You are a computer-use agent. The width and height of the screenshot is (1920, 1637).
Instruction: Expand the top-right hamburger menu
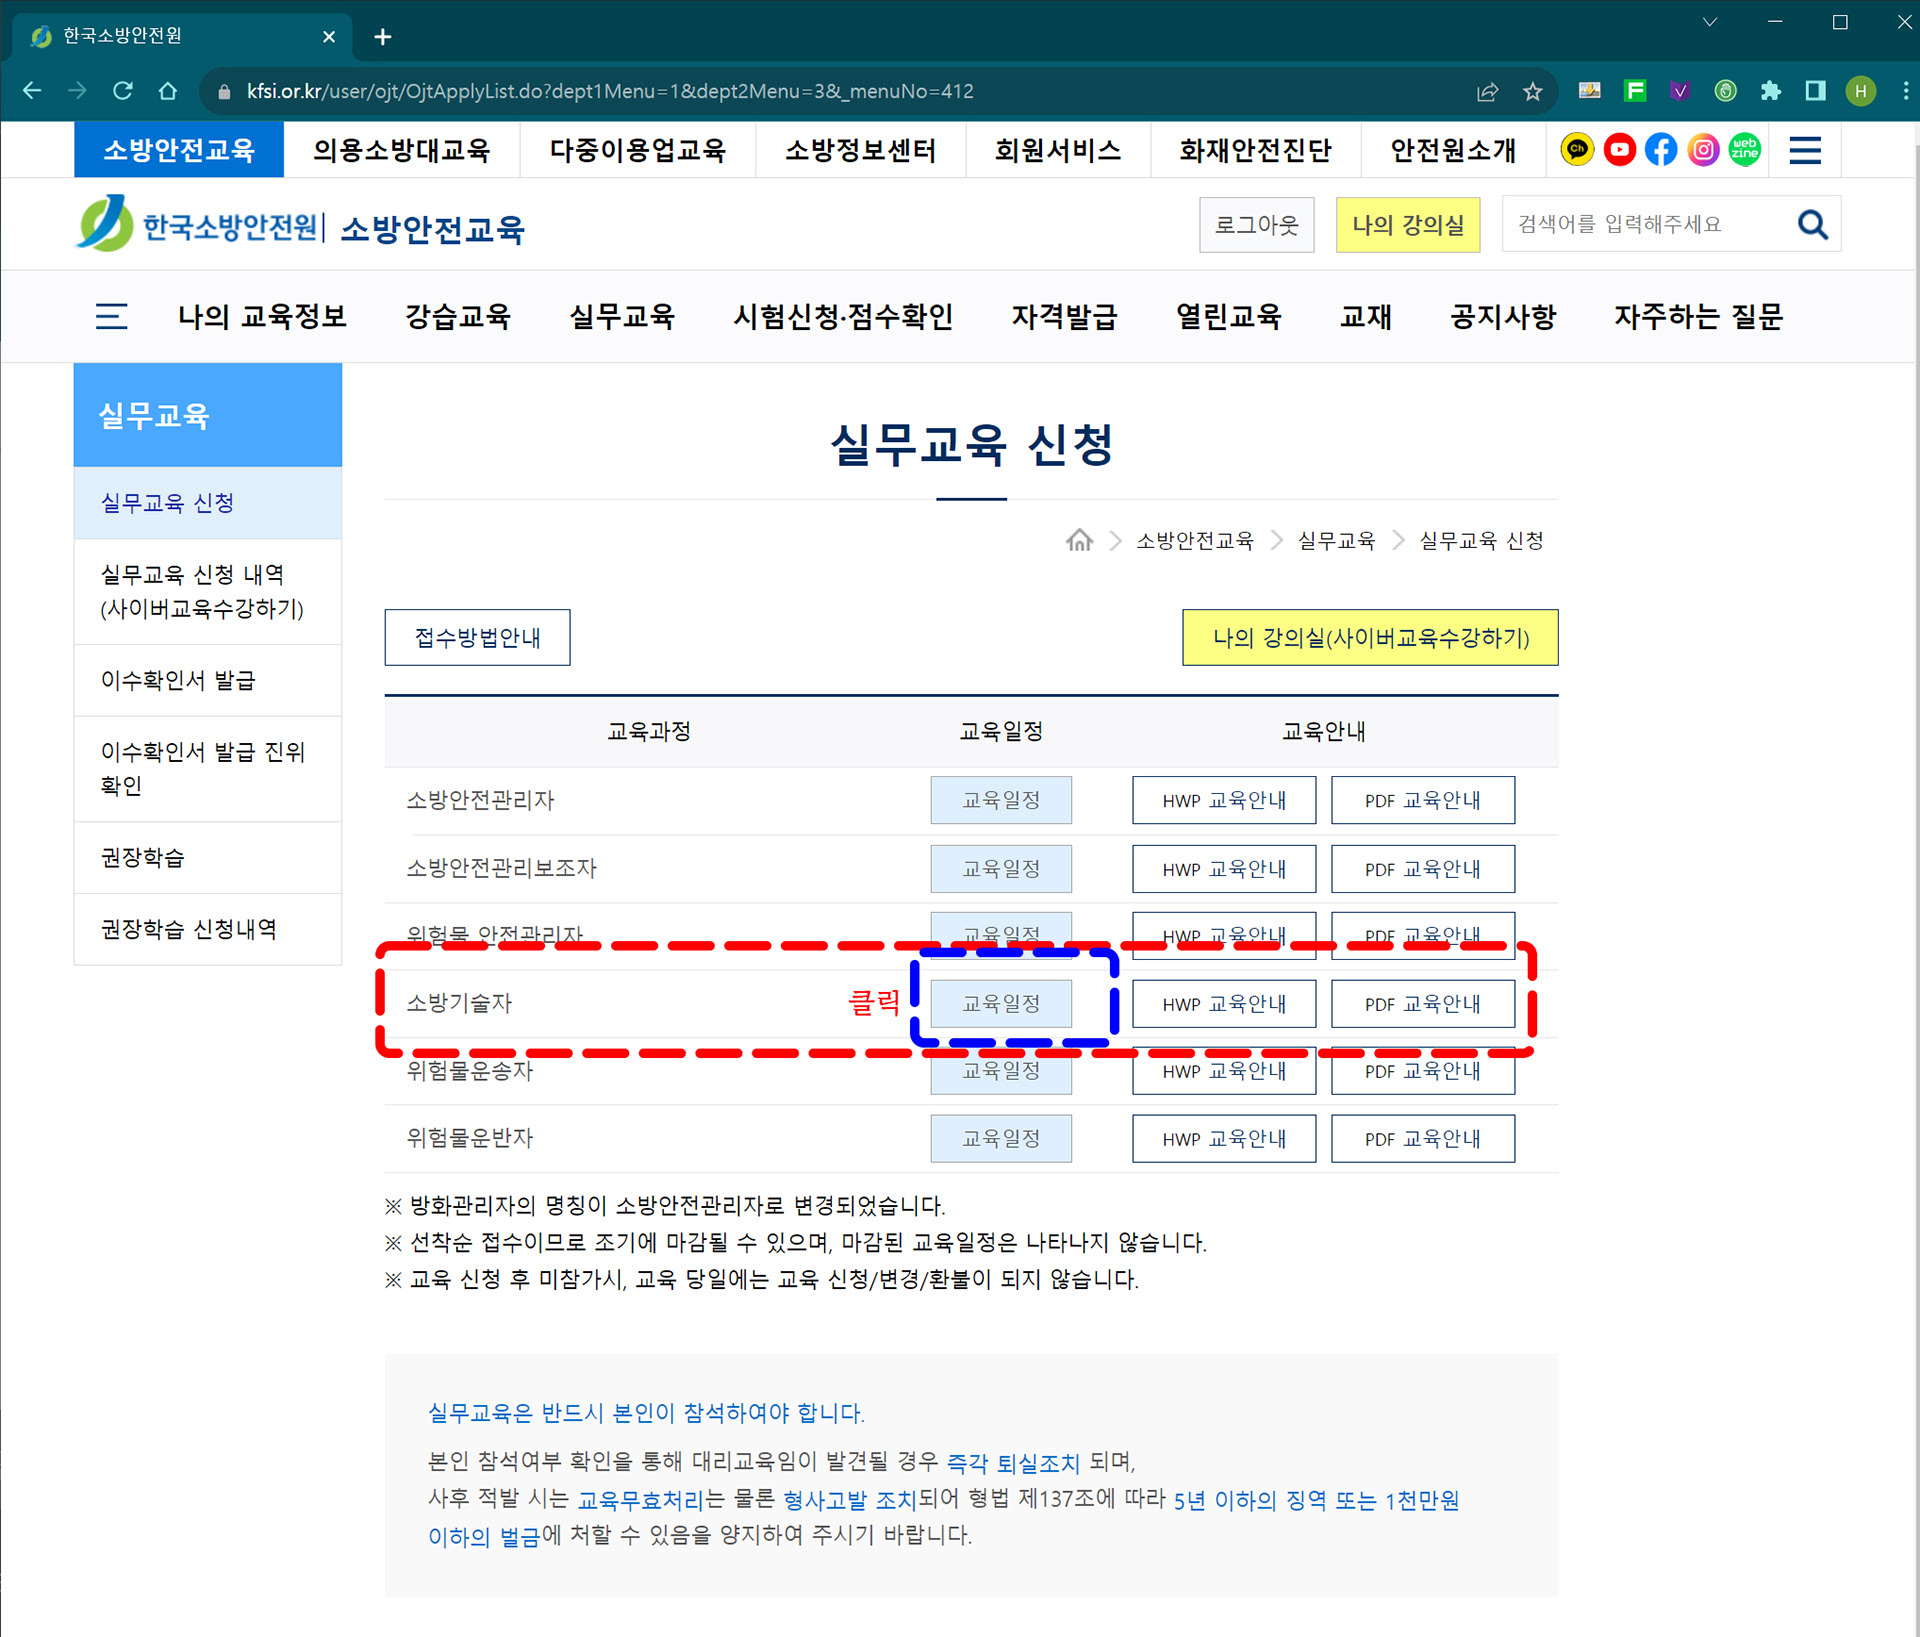1805,150
